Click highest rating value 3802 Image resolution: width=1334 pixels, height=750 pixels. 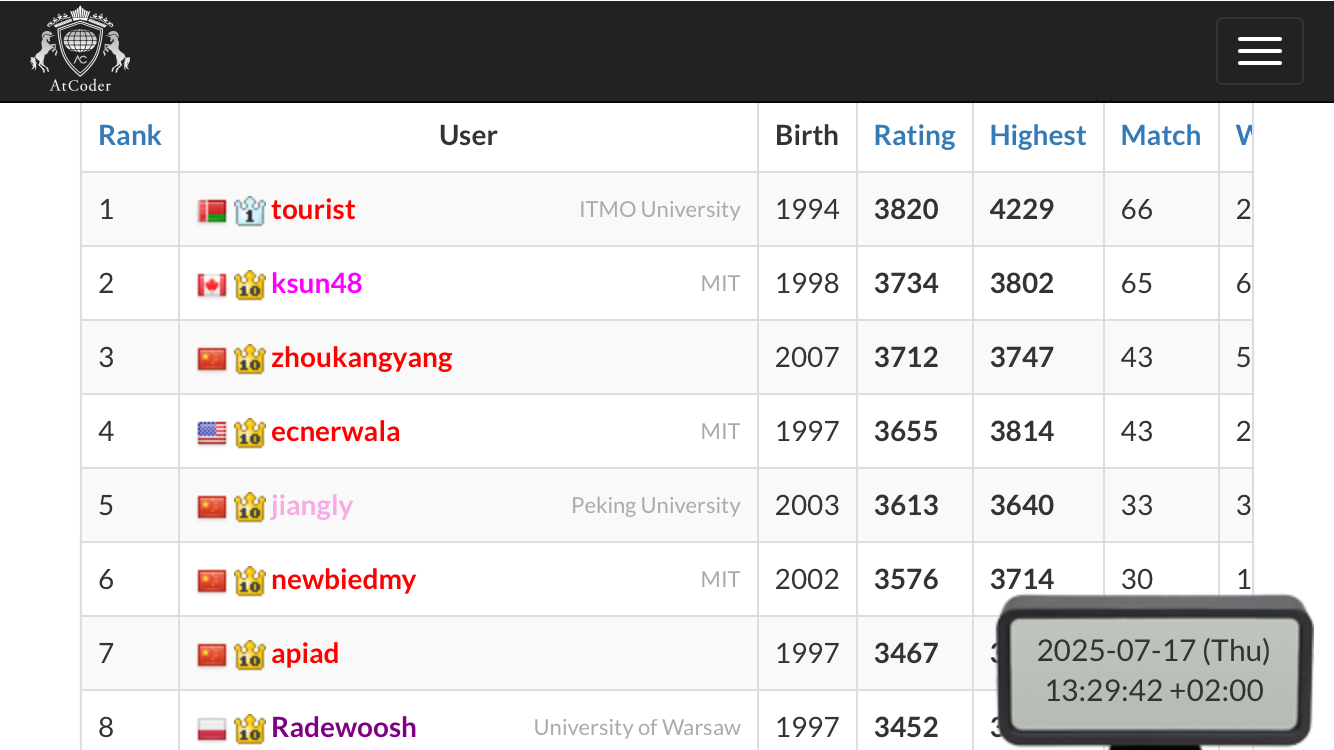coord(1022,284)
